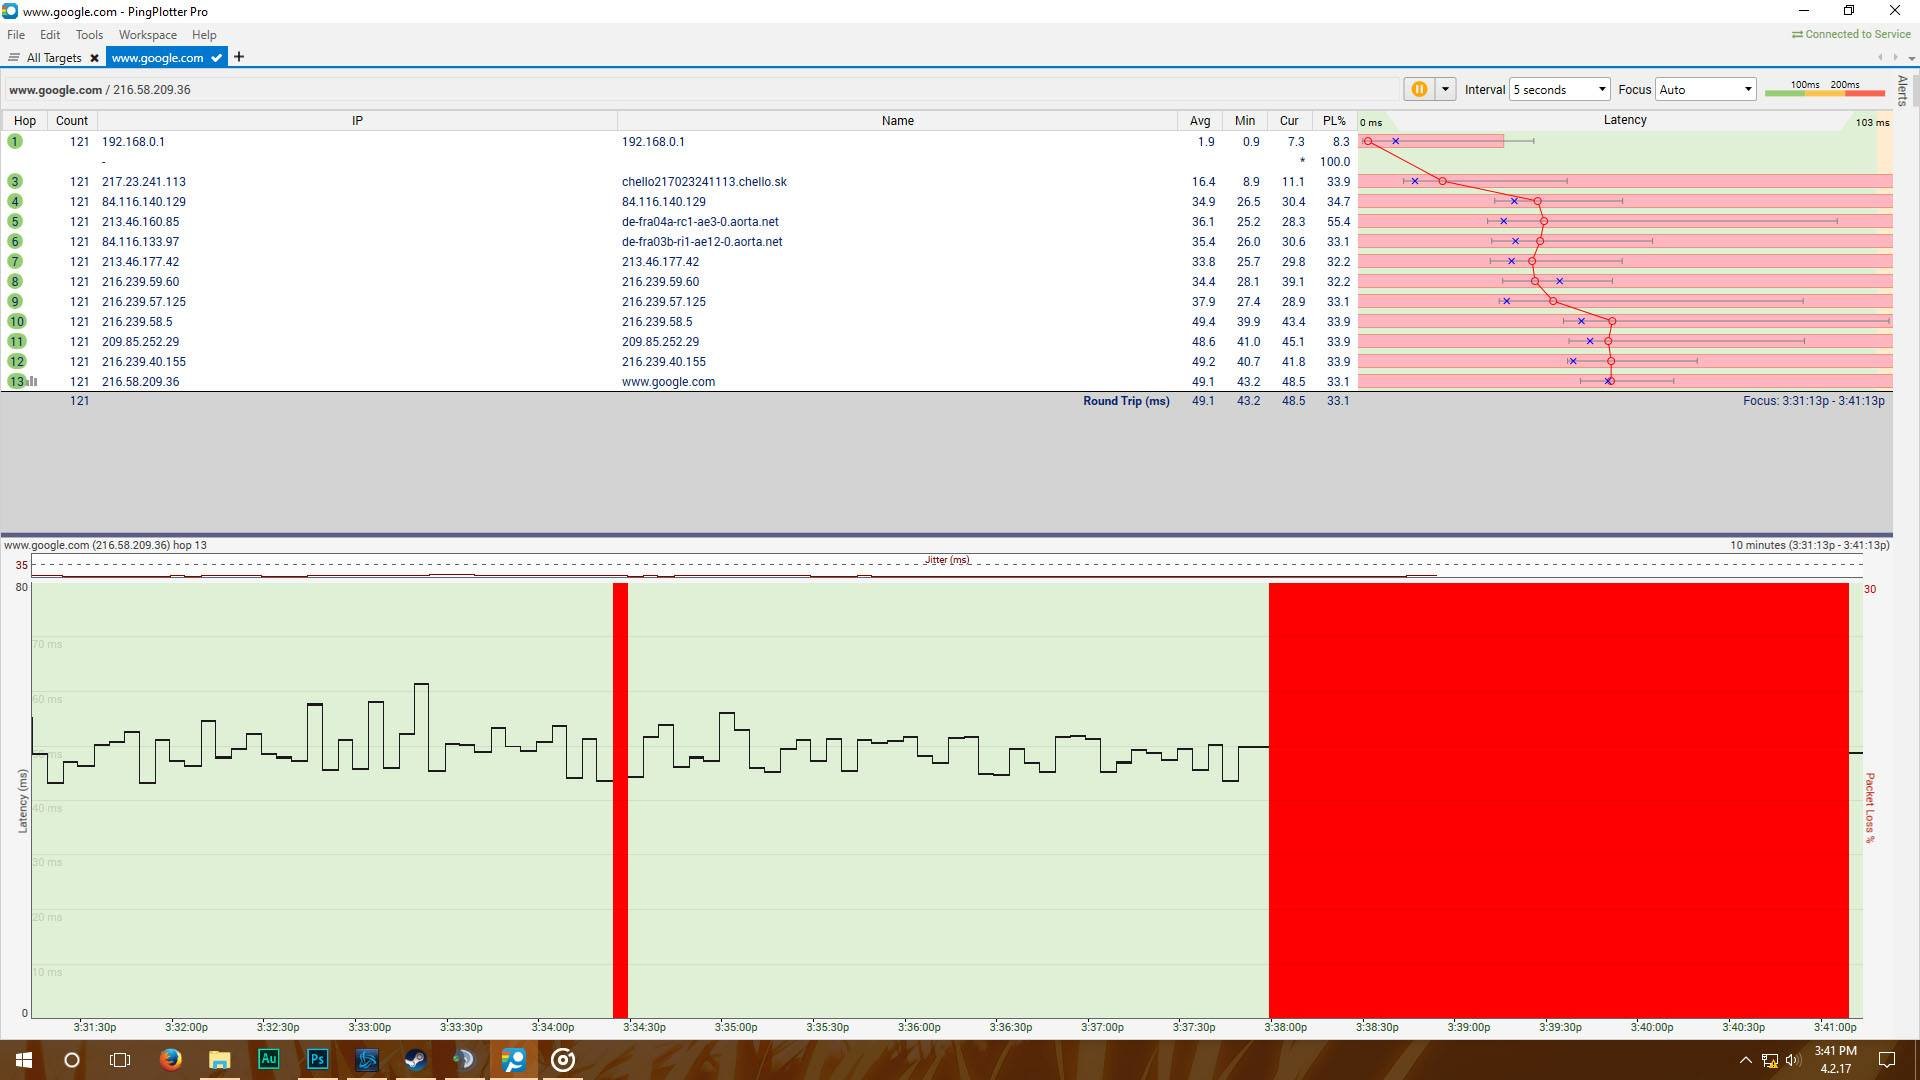1920x1080 pixels.
Task: Select the hop 5 green circle
Action: [x=15, y=221]
